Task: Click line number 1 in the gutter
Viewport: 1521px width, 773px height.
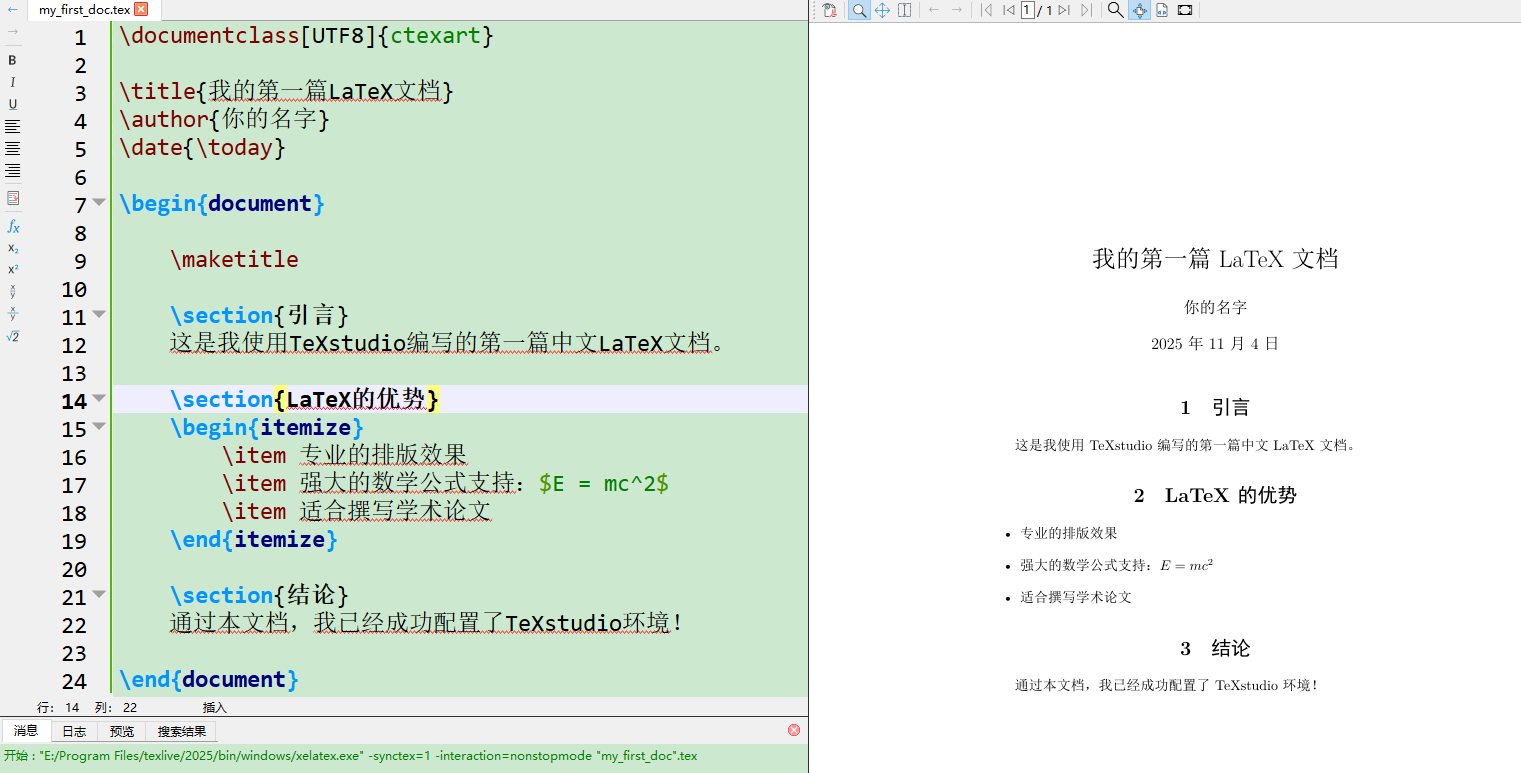Action: coord(81,38)
